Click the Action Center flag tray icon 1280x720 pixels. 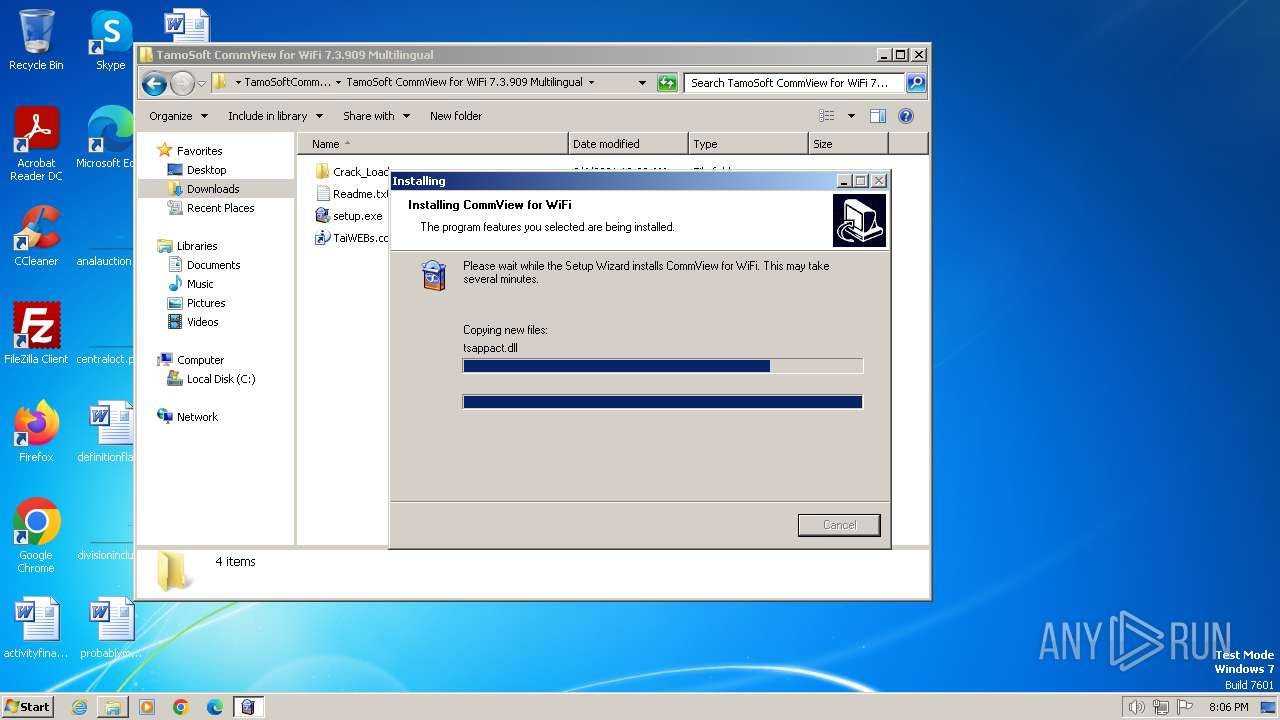[x=1185, y=707]
